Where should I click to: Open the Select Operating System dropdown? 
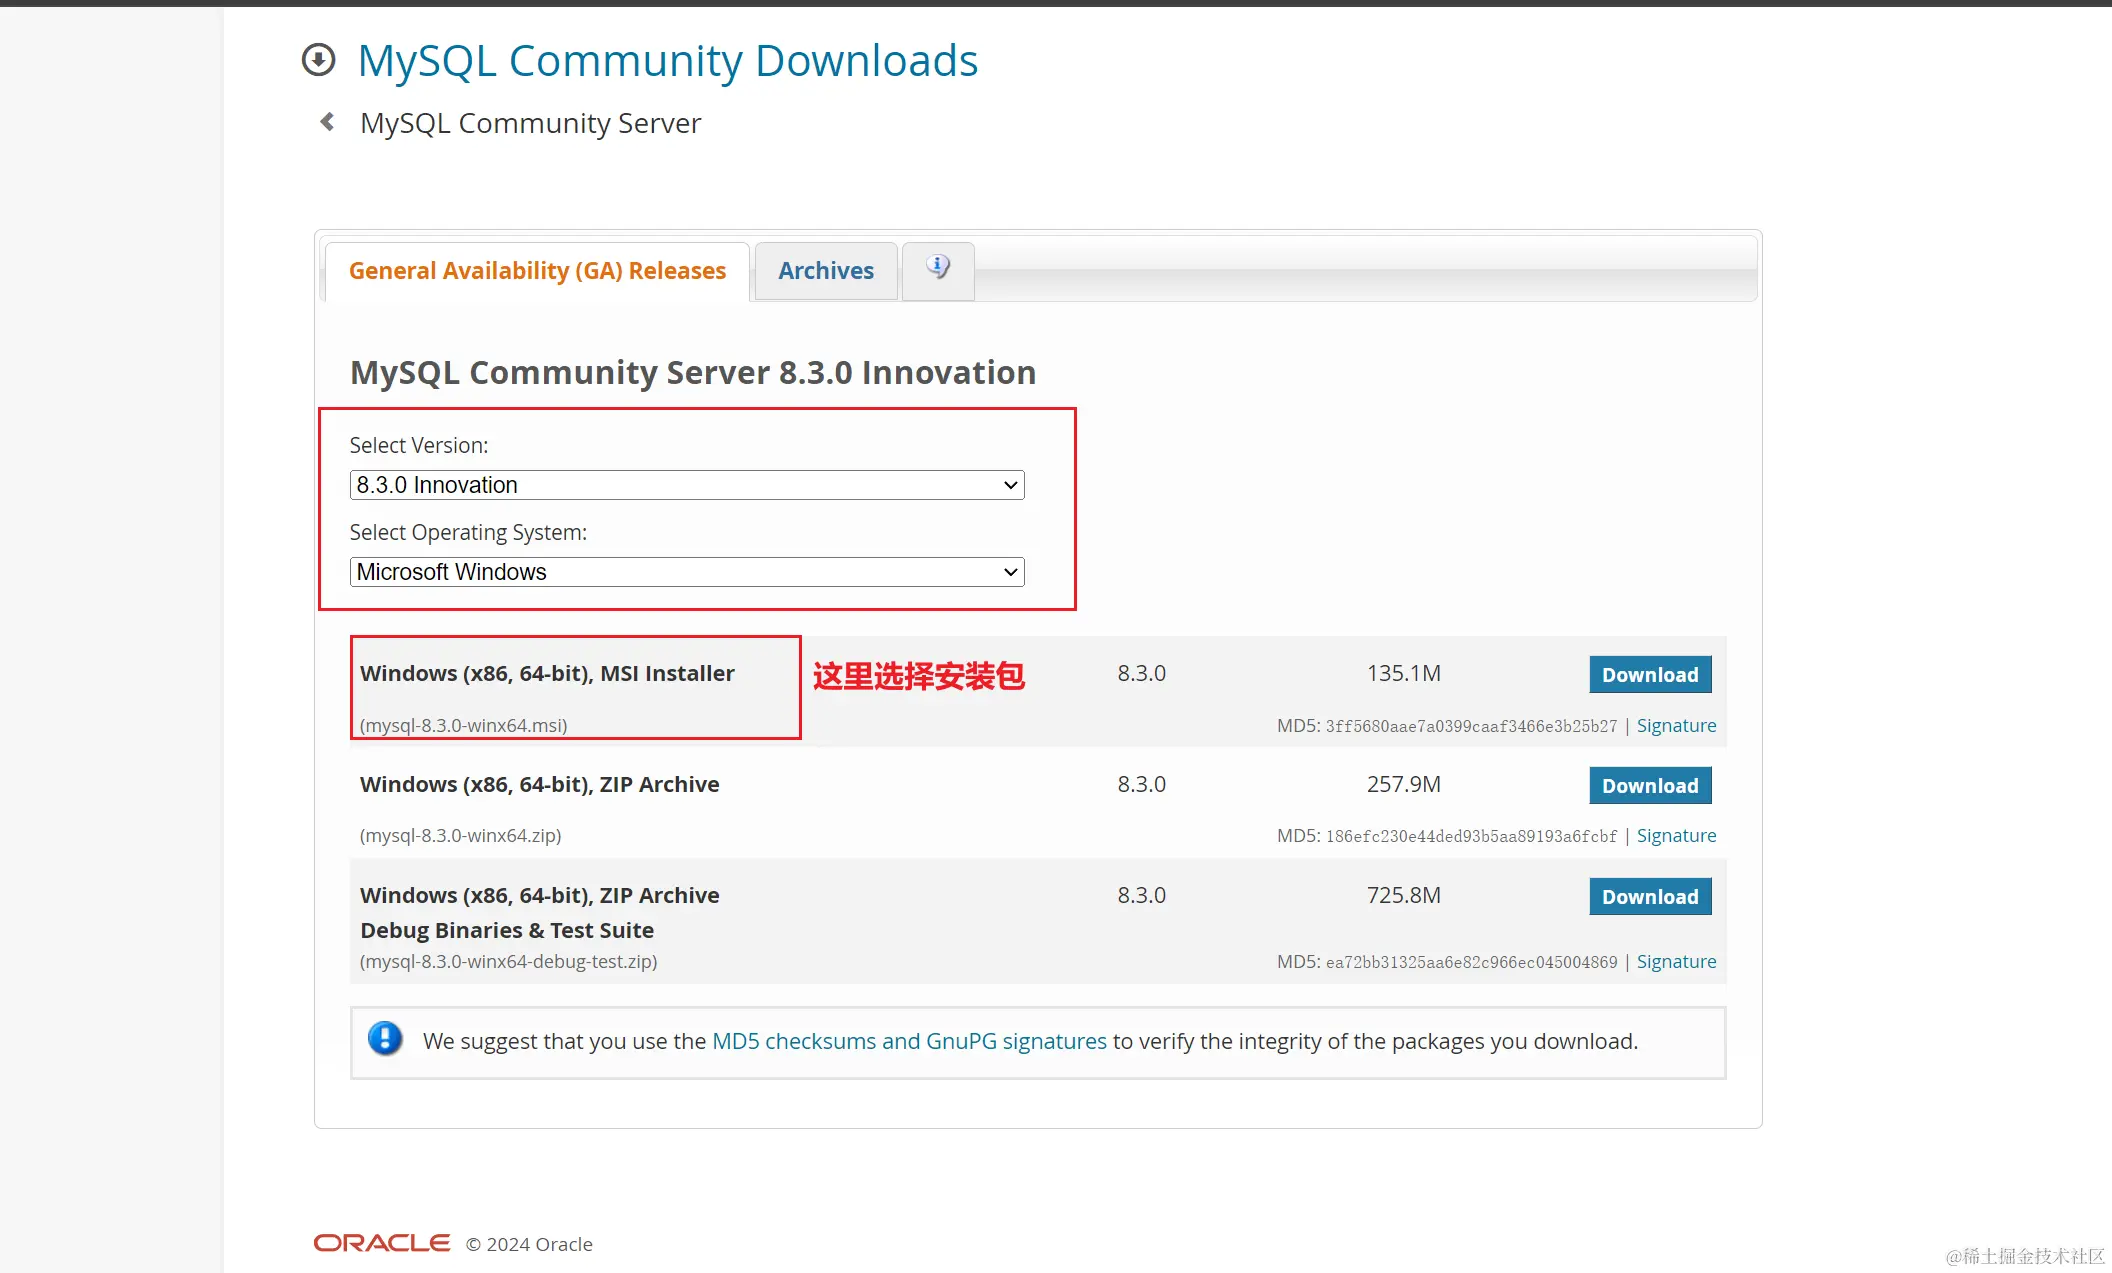coord(687,572)
